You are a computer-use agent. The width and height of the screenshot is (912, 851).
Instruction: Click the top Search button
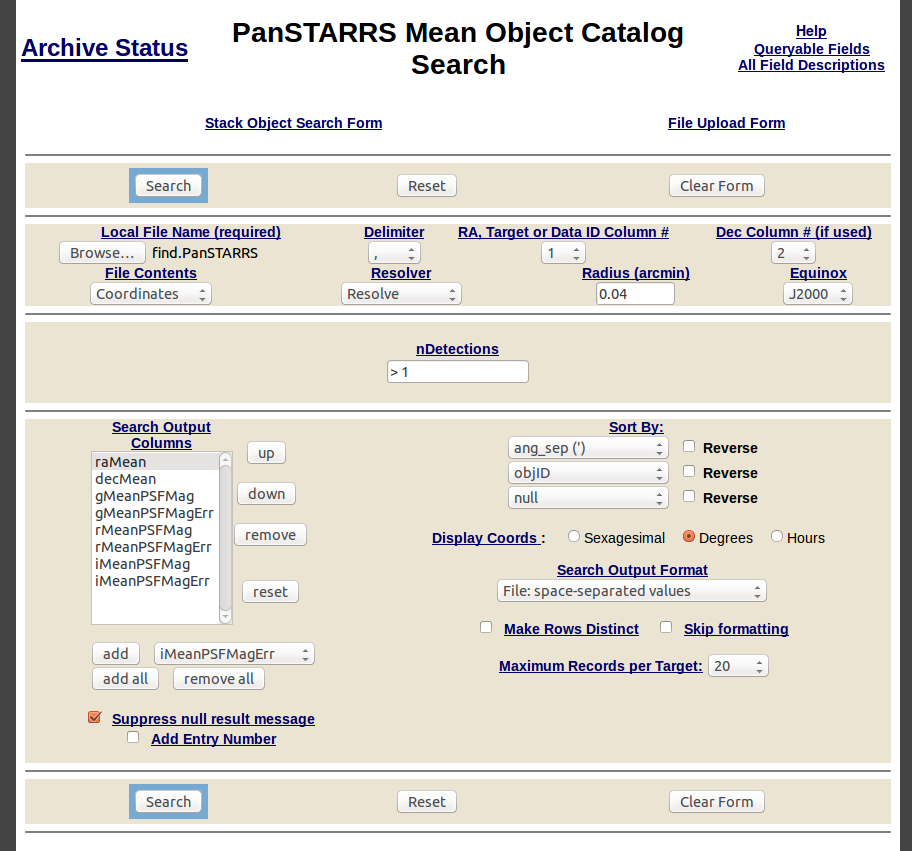click(x=168, y=186)
